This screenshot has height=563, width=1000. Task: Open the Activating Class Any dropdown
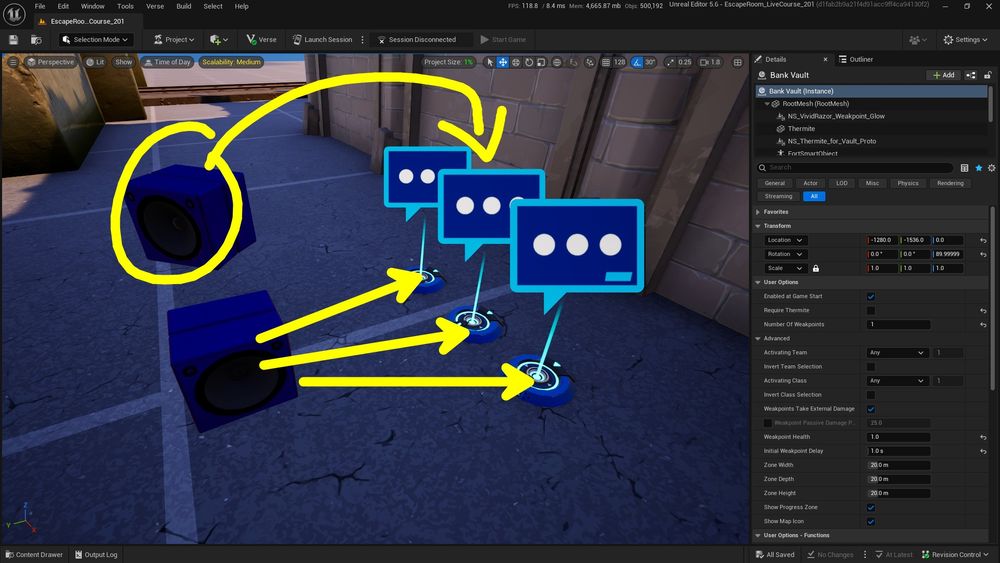click(x=896, y=381)
